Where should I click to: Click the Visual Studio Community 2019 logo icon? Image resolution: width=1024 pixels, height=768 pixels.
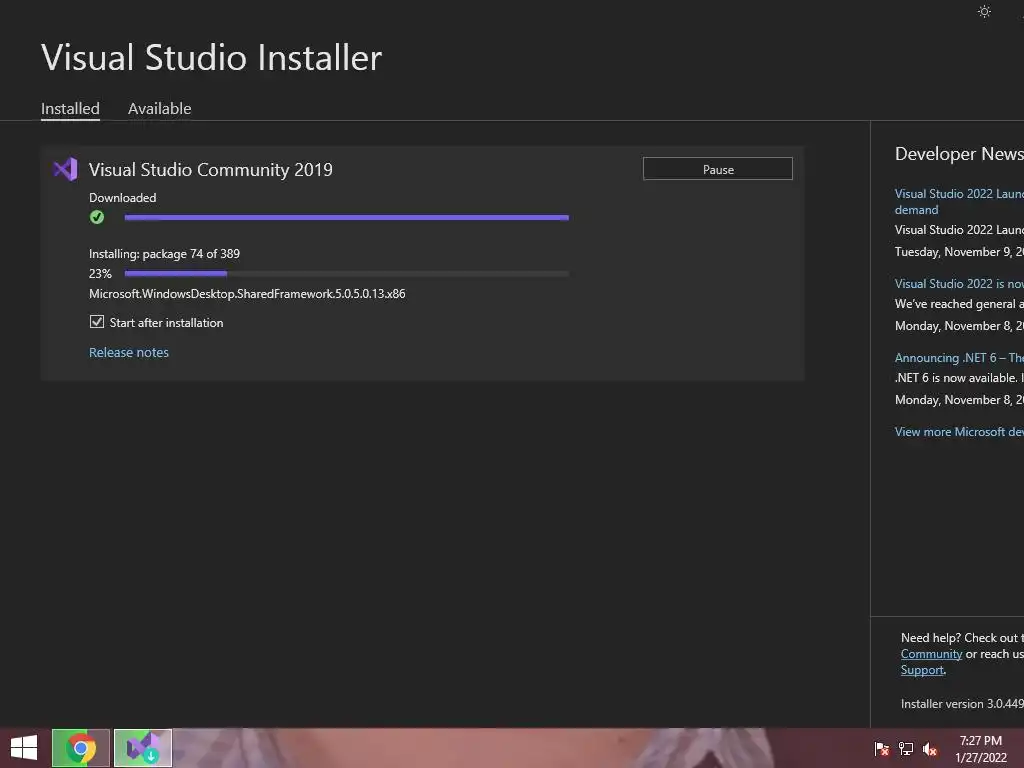pos(65,170)
